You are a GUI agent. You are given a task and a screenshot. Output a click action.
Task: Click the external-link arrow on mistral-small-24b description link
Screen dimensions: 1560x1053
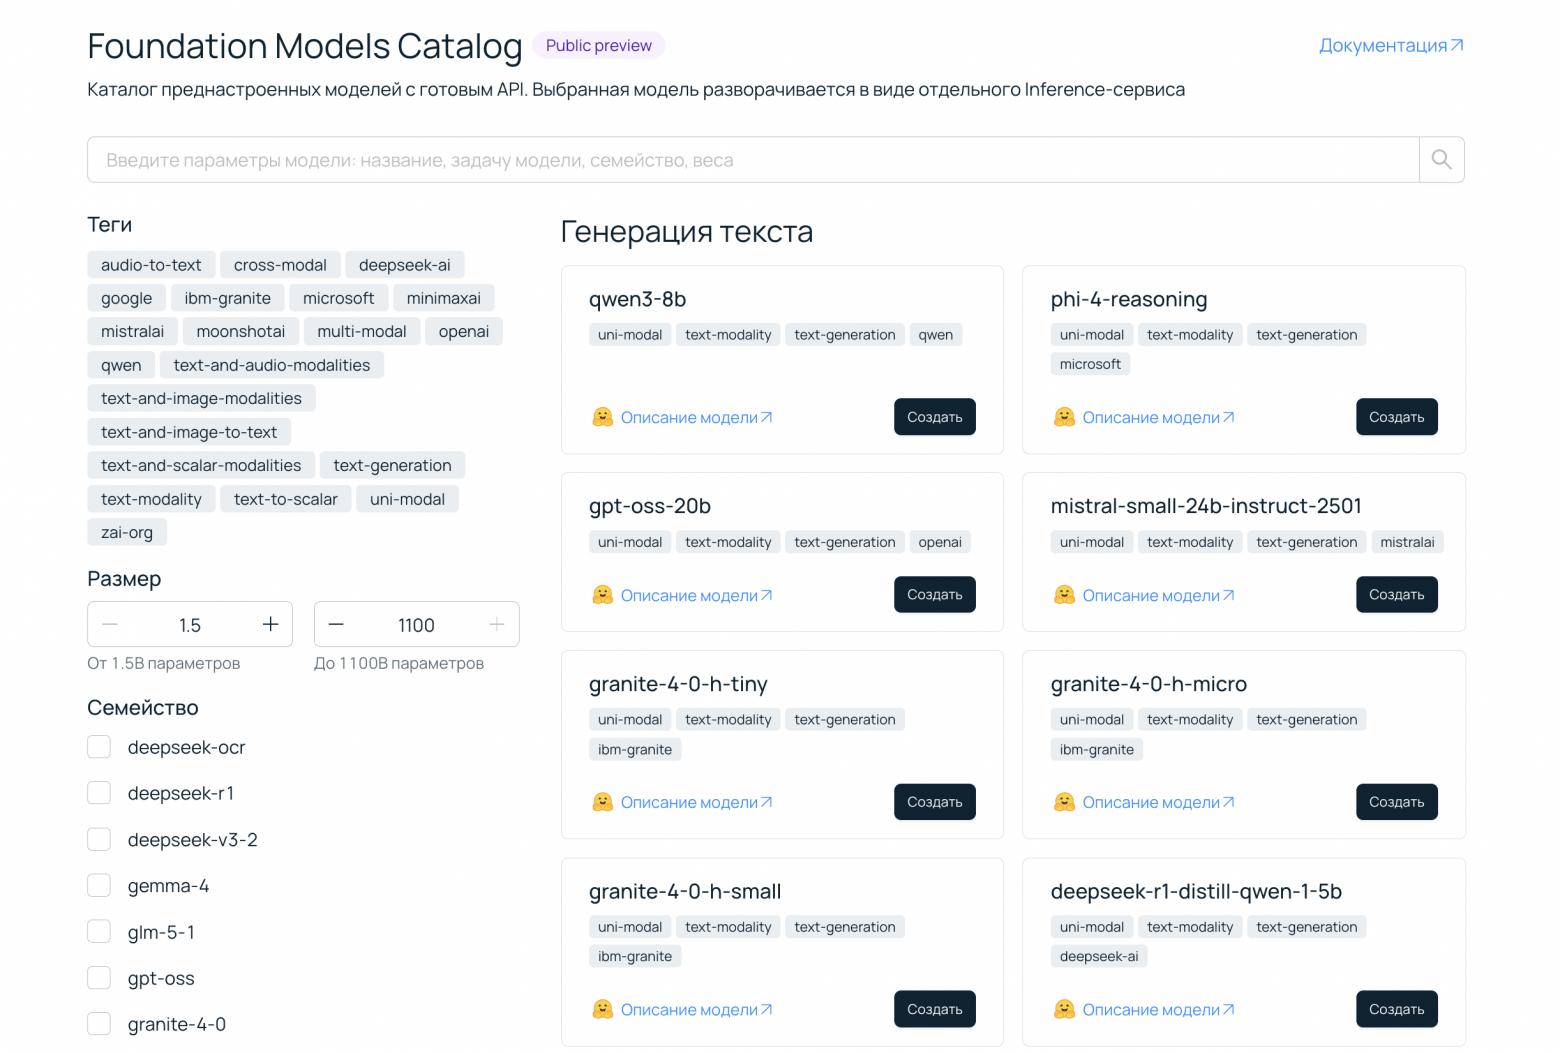1228,594
